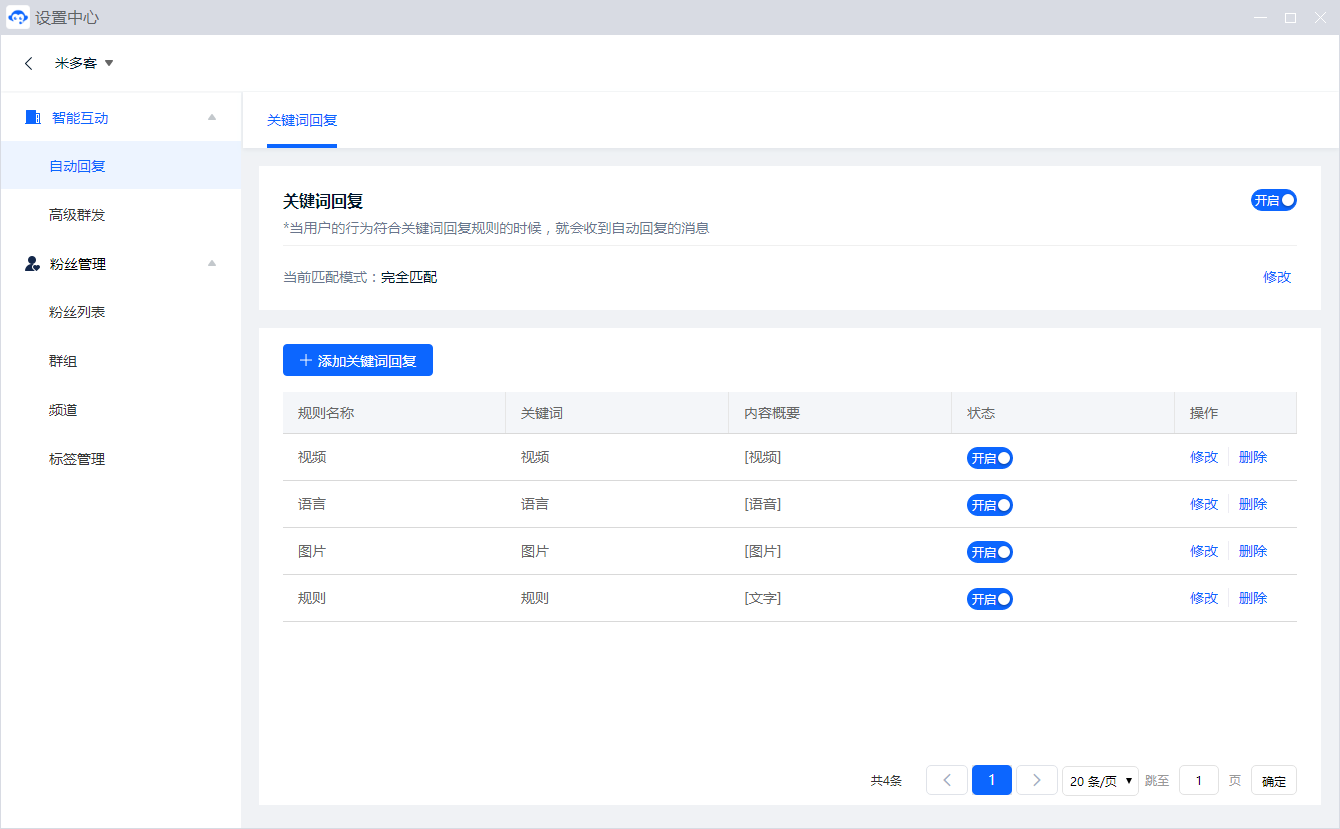Click the jump-to page number field

coord(1199,780)
